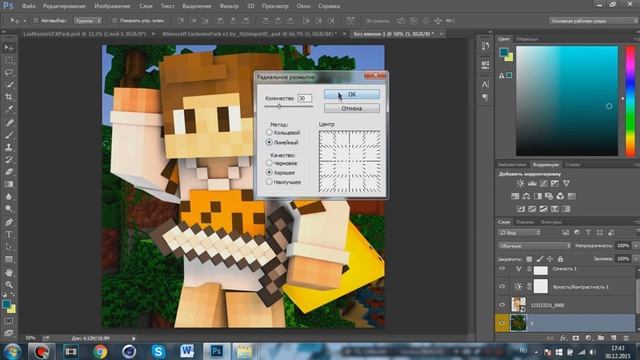
Task: Lock transparent pixels checker icon in Layers
Action: [529, 259]
